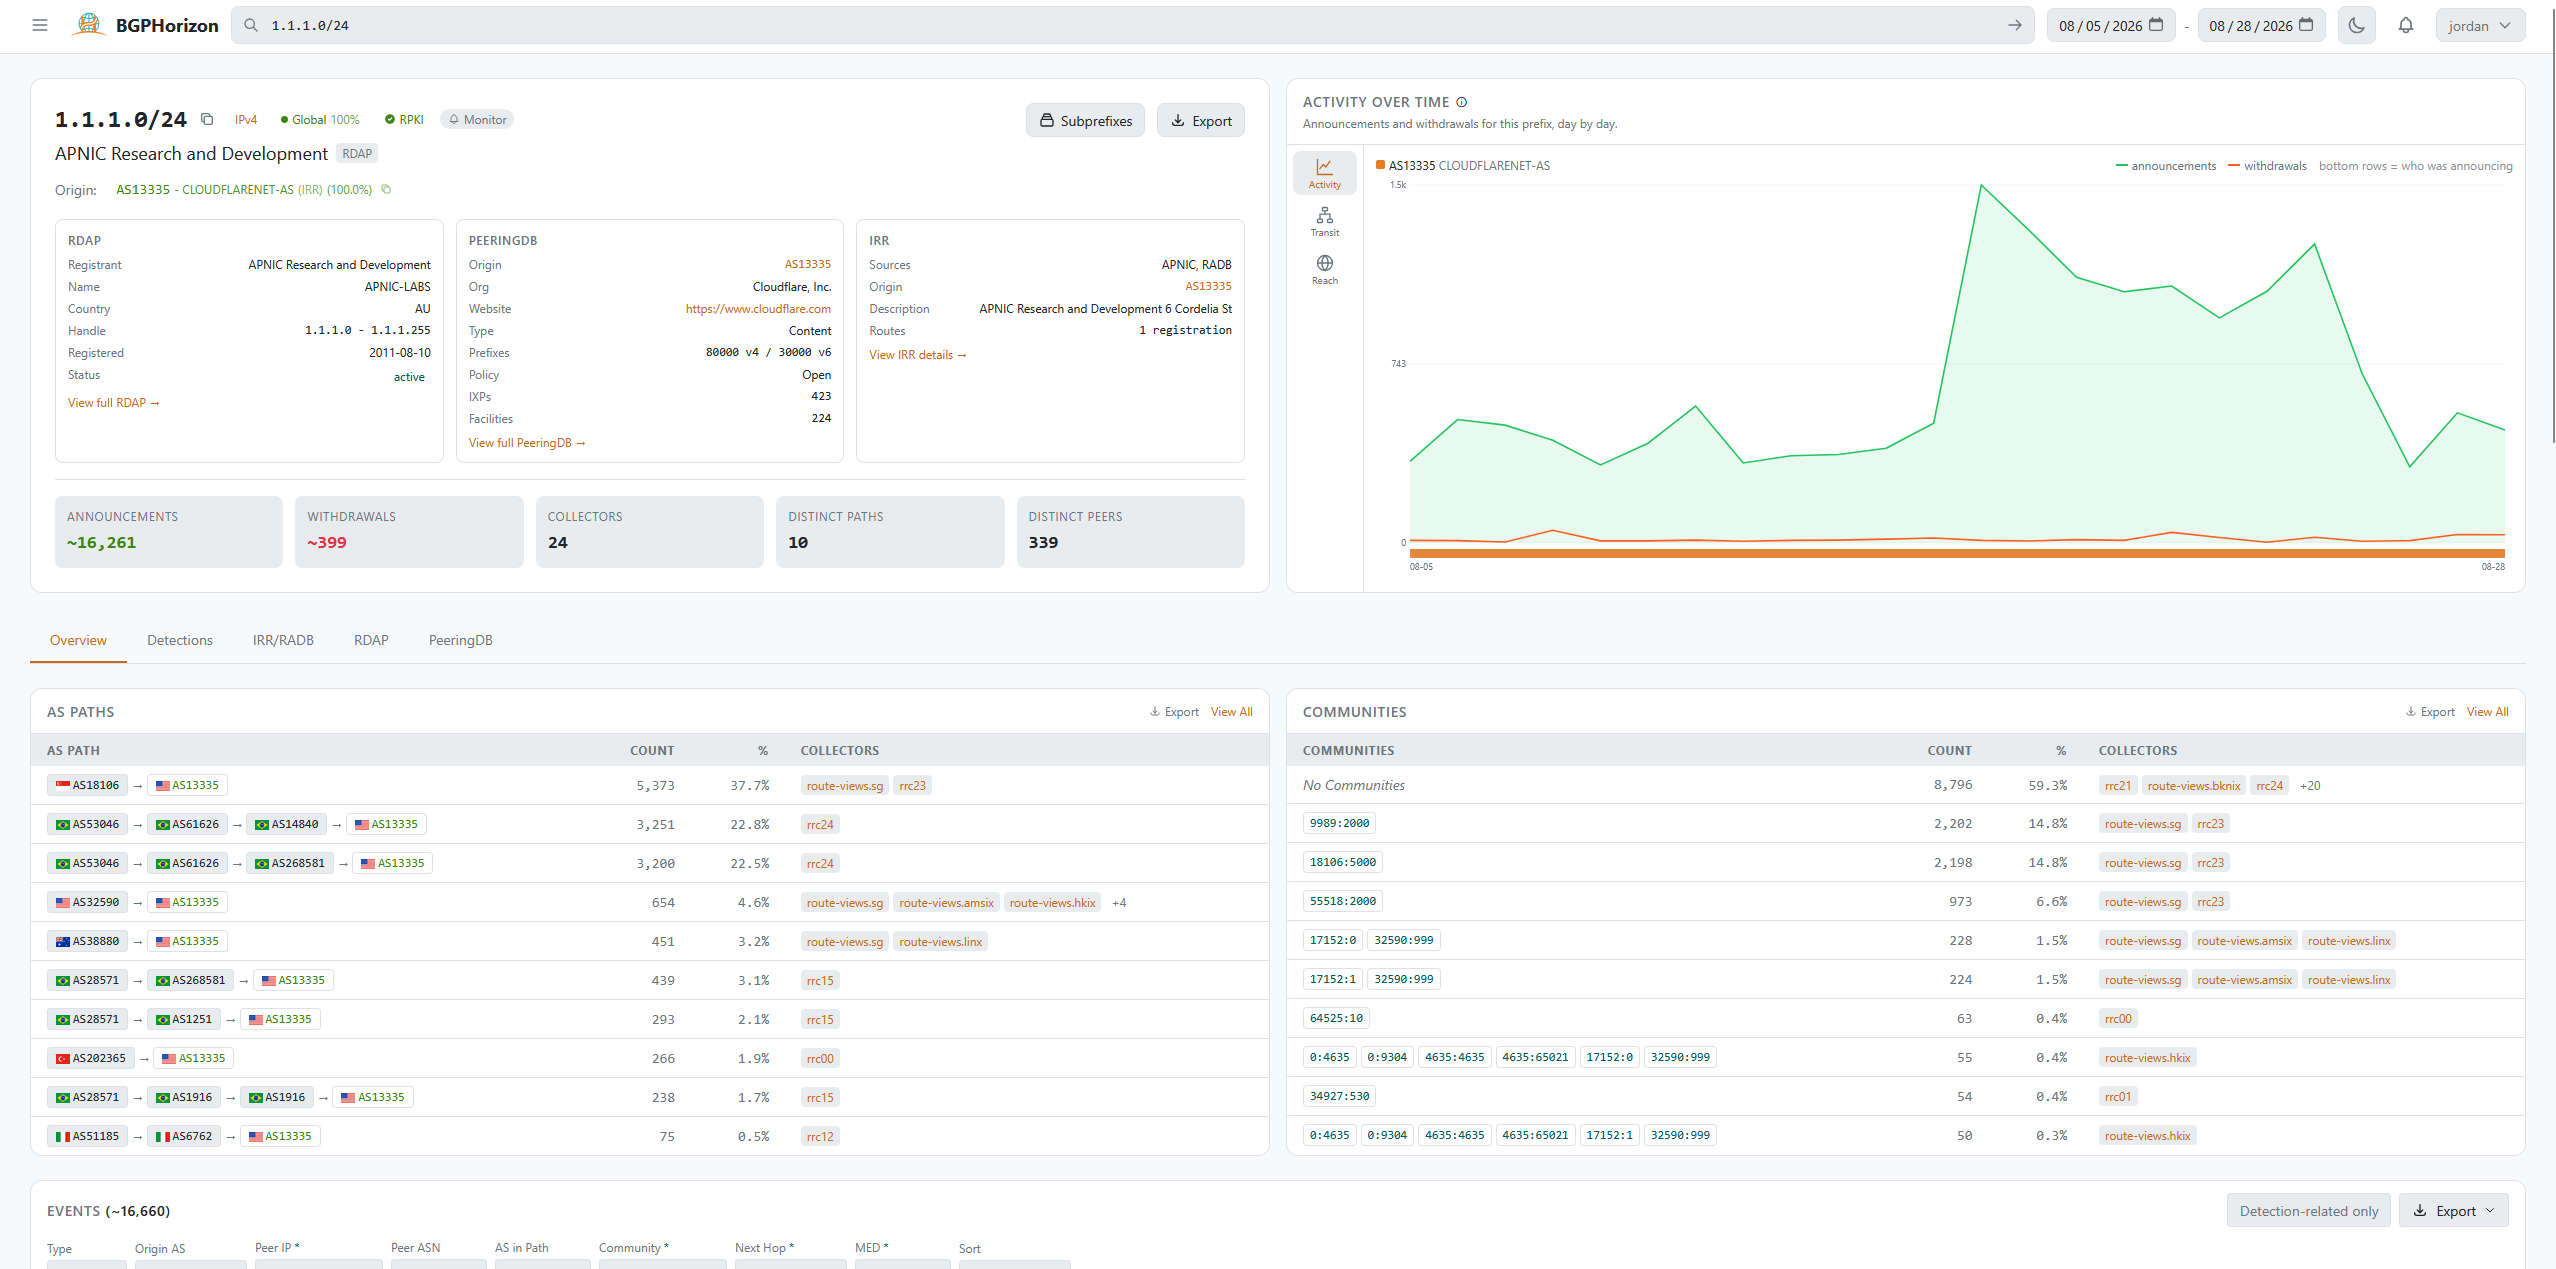The image size is (2556, 1269).
Task: Click the 18106:5000 community tag
Action: [1342, 862]
